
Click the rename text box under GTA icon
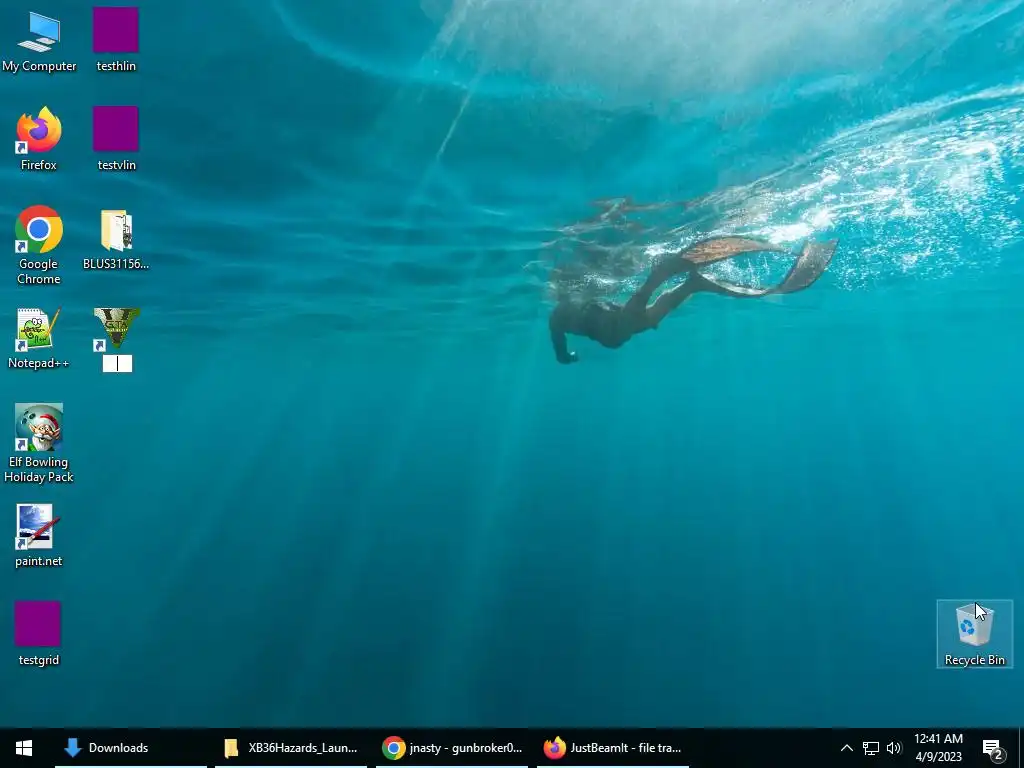[x=118, y=364]
